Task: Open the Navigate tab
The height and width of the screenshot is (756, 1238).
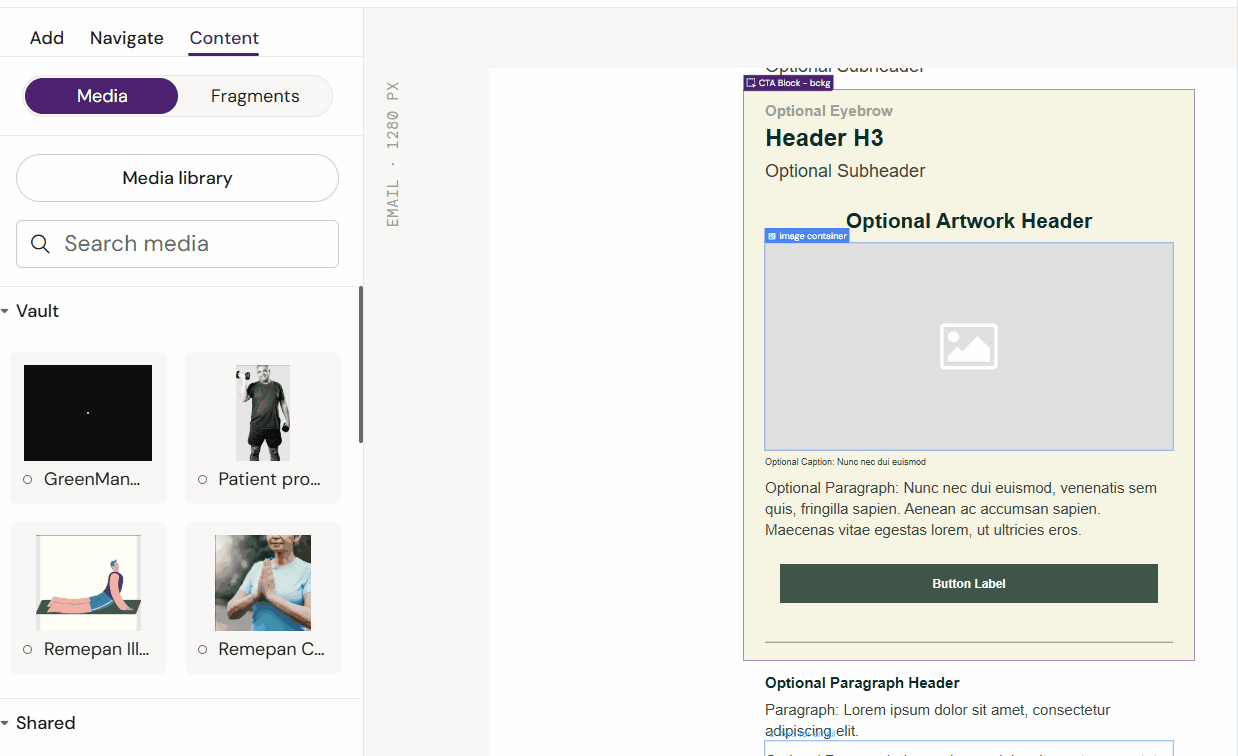Action: (x=127, y=38)
